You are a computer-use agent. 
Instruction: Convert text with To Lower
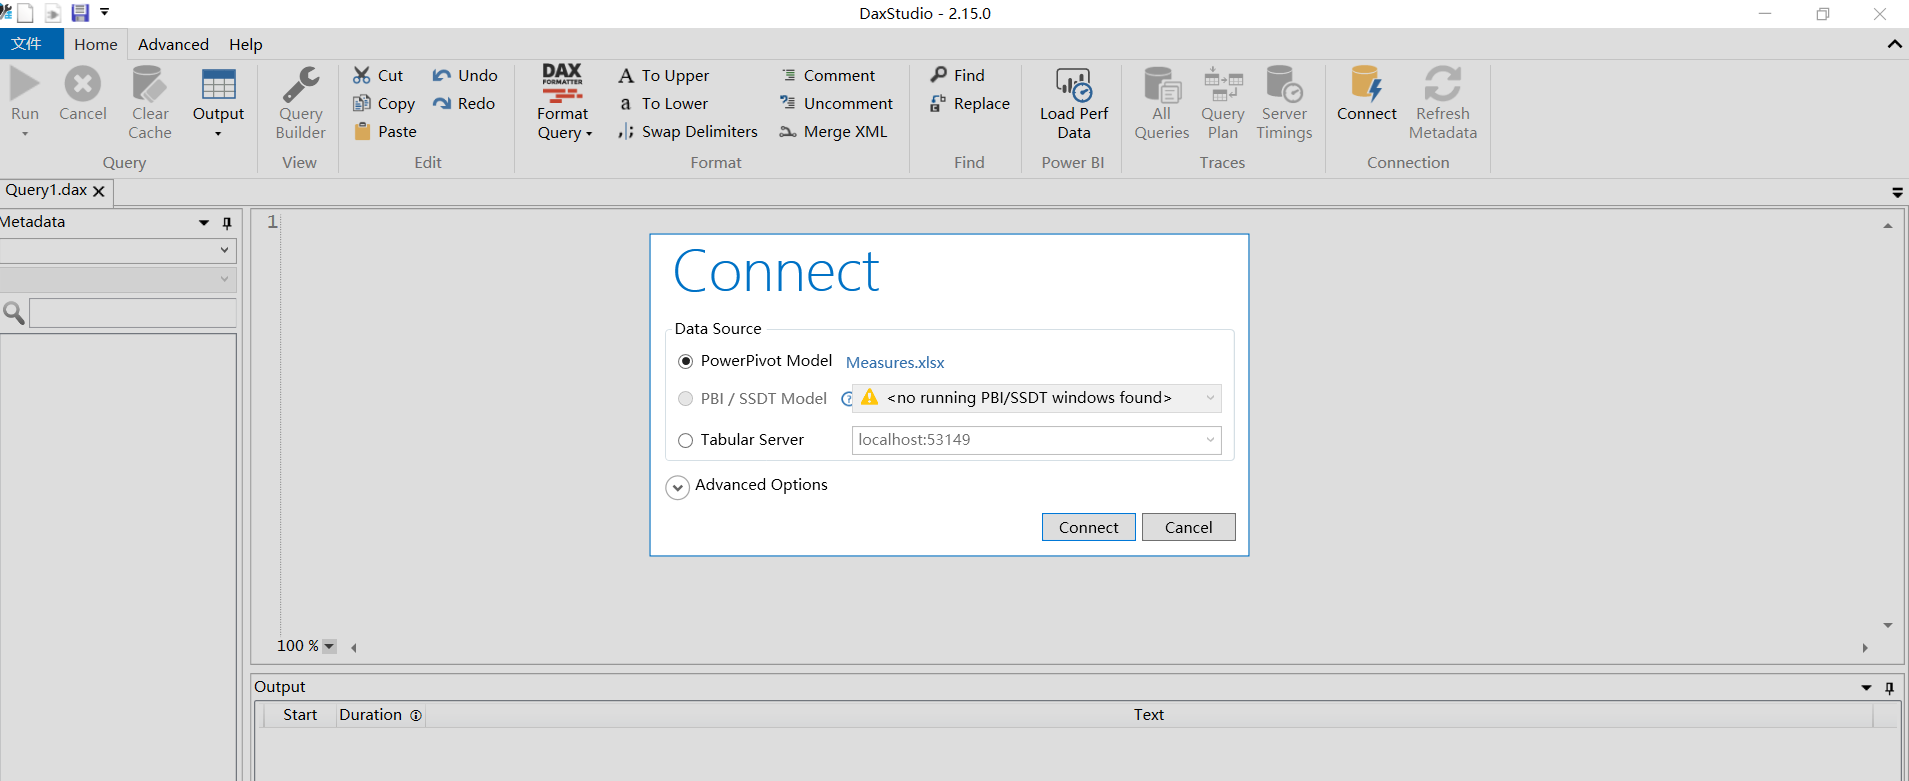(x=663, y=103)
